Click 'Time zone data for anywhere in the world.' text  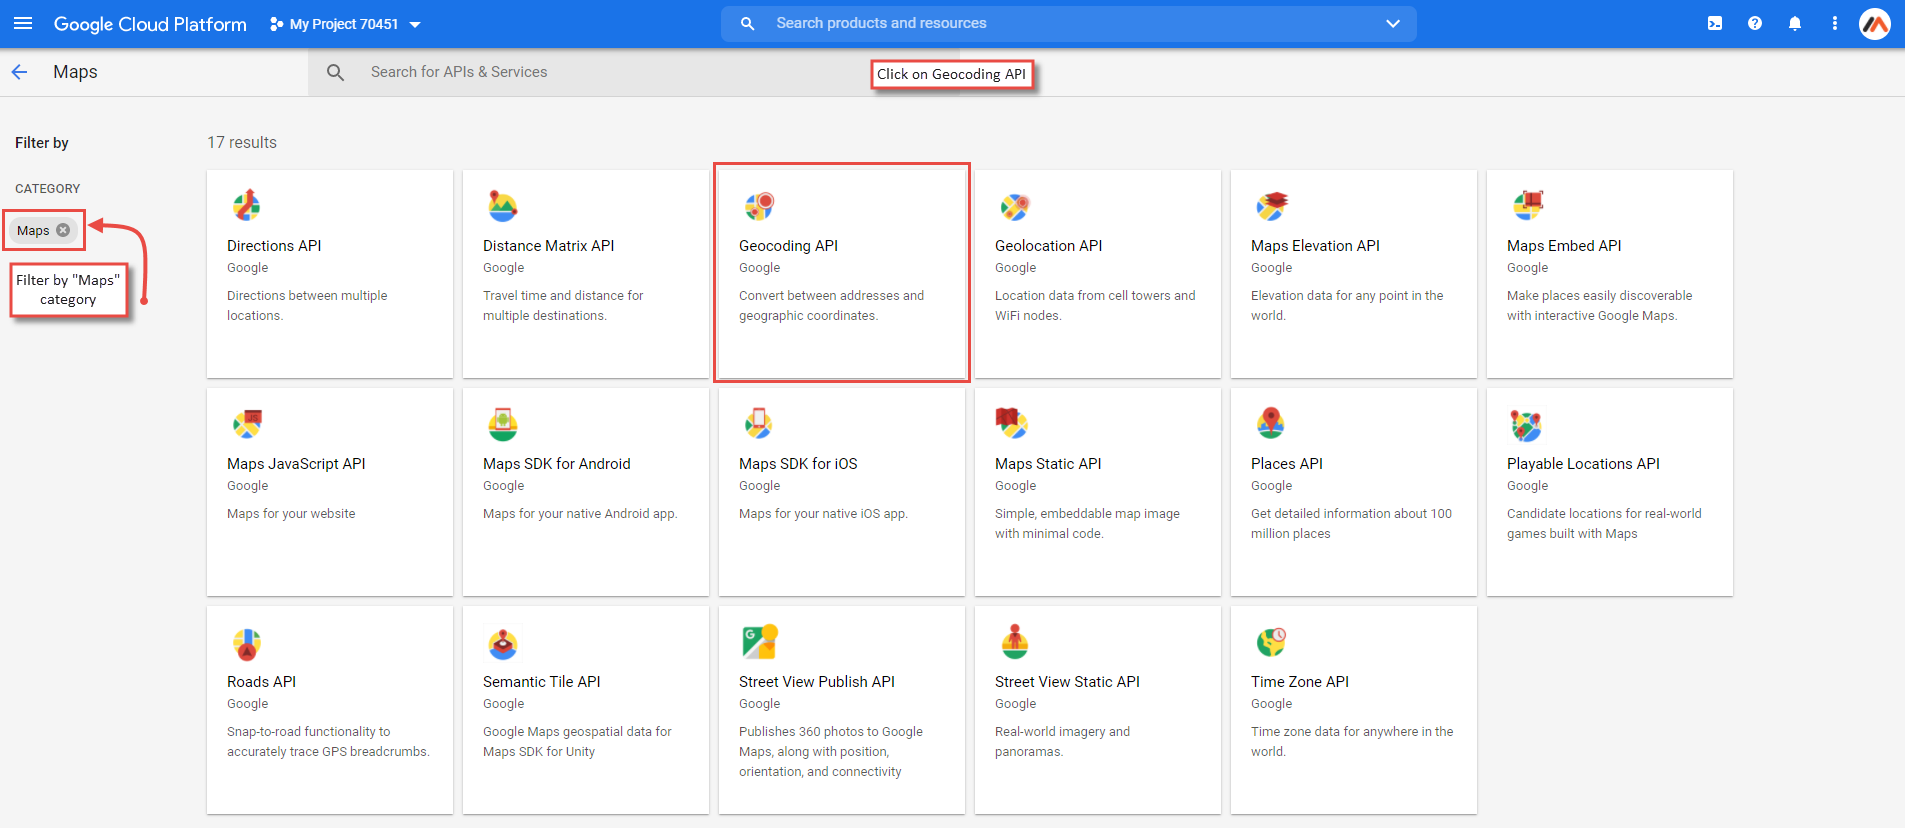coord(1352,742)
